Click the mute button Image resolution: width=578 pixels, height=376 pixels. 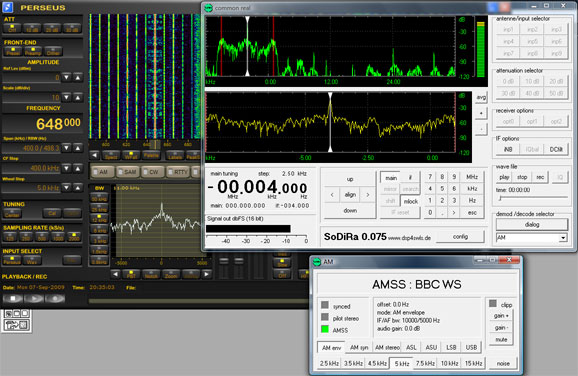point(501,340)
